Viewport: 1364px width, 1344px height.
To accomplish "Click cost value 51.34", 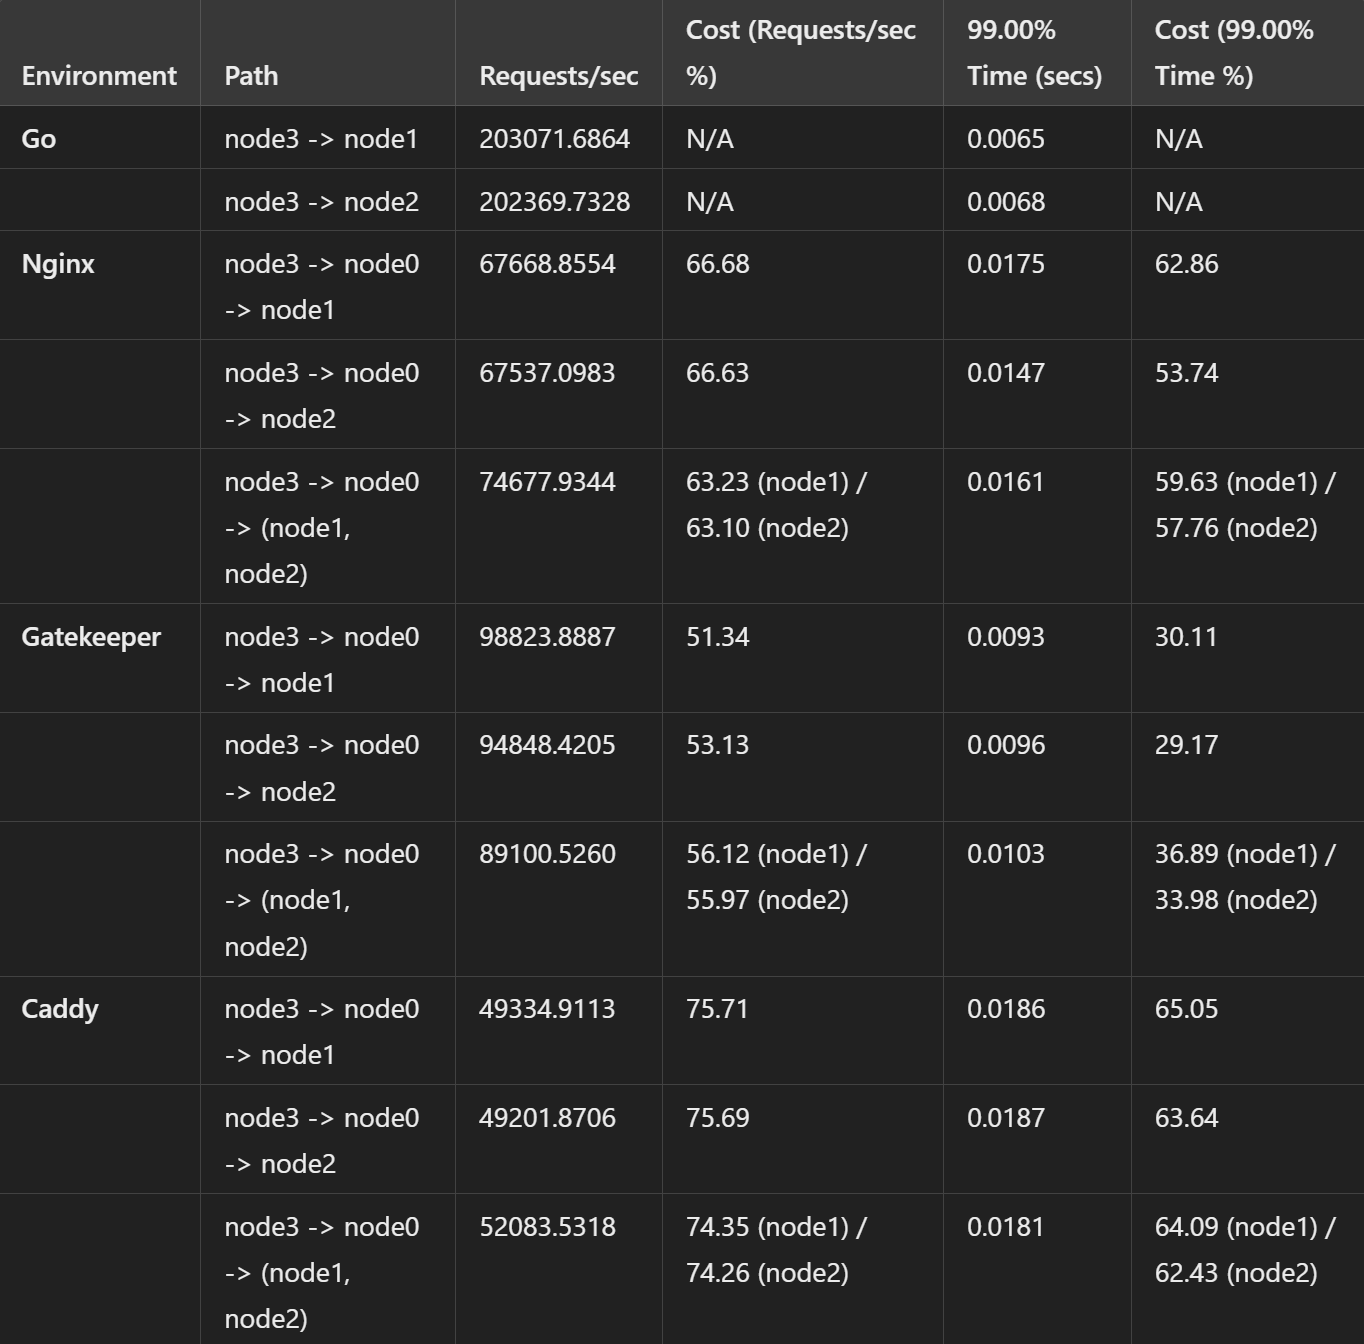I will click(x=718, y=637).
